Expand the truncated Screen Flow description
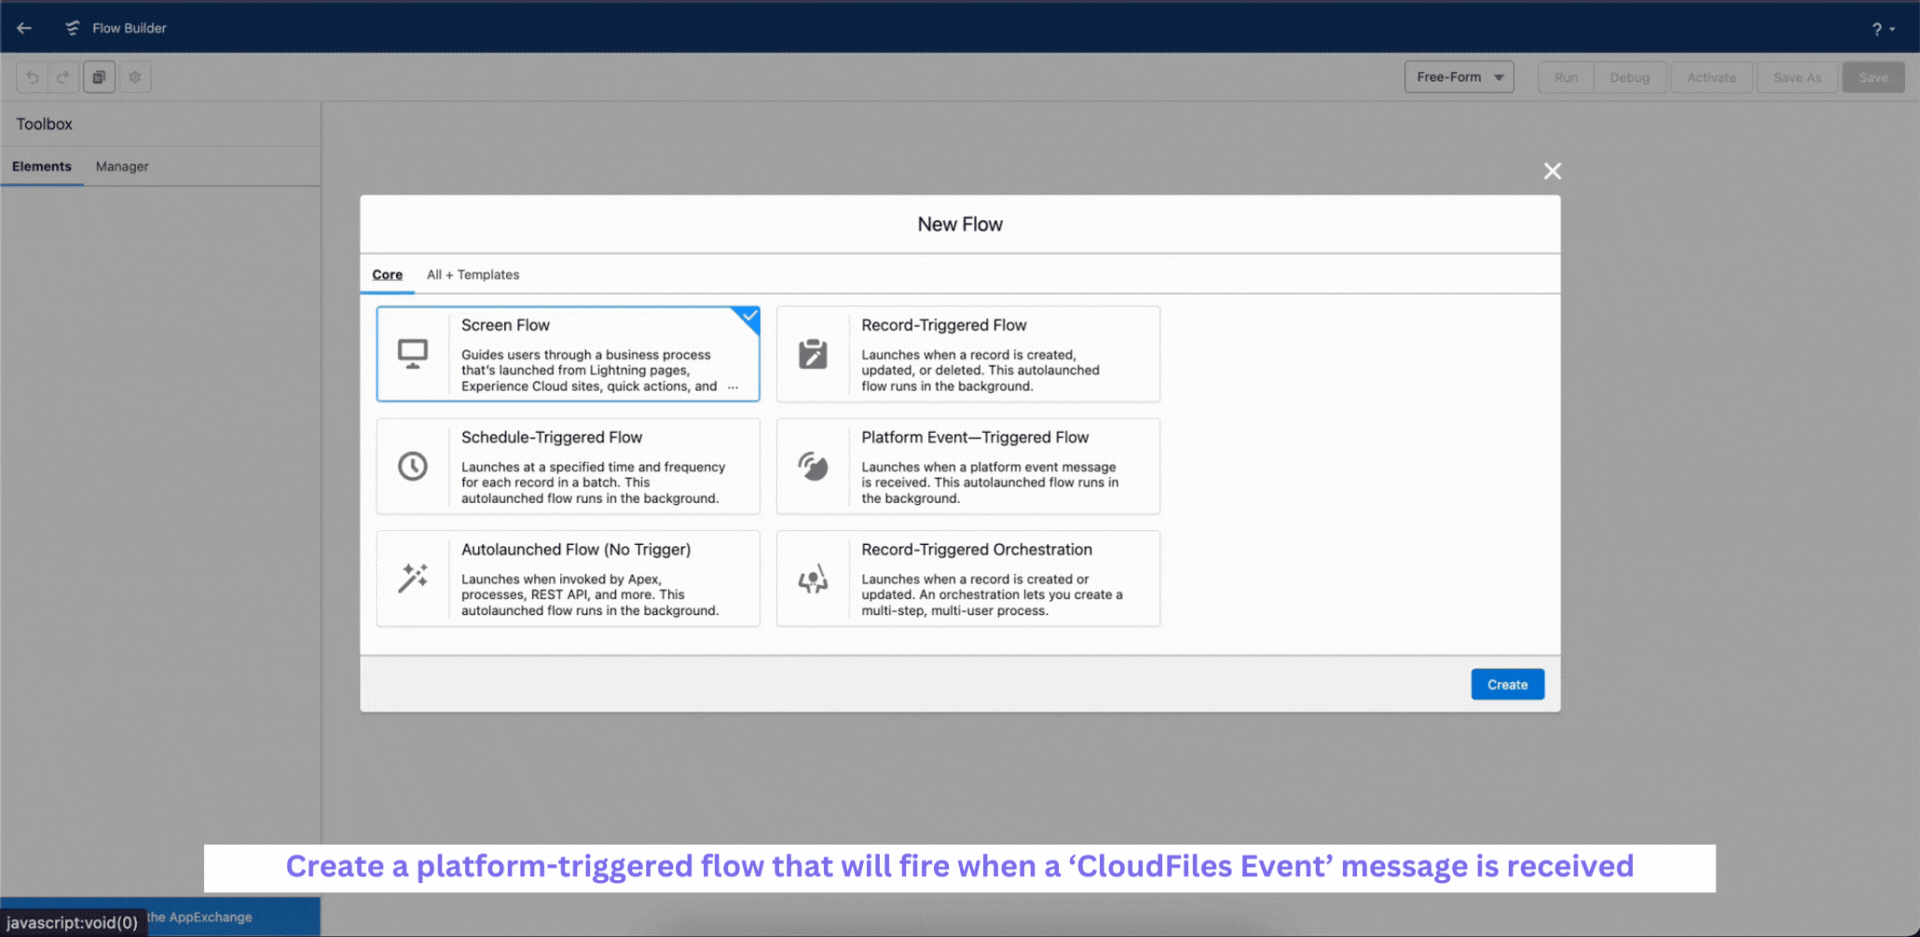The width and height of the screenshot is (1920, 937). tap(734, 387)
